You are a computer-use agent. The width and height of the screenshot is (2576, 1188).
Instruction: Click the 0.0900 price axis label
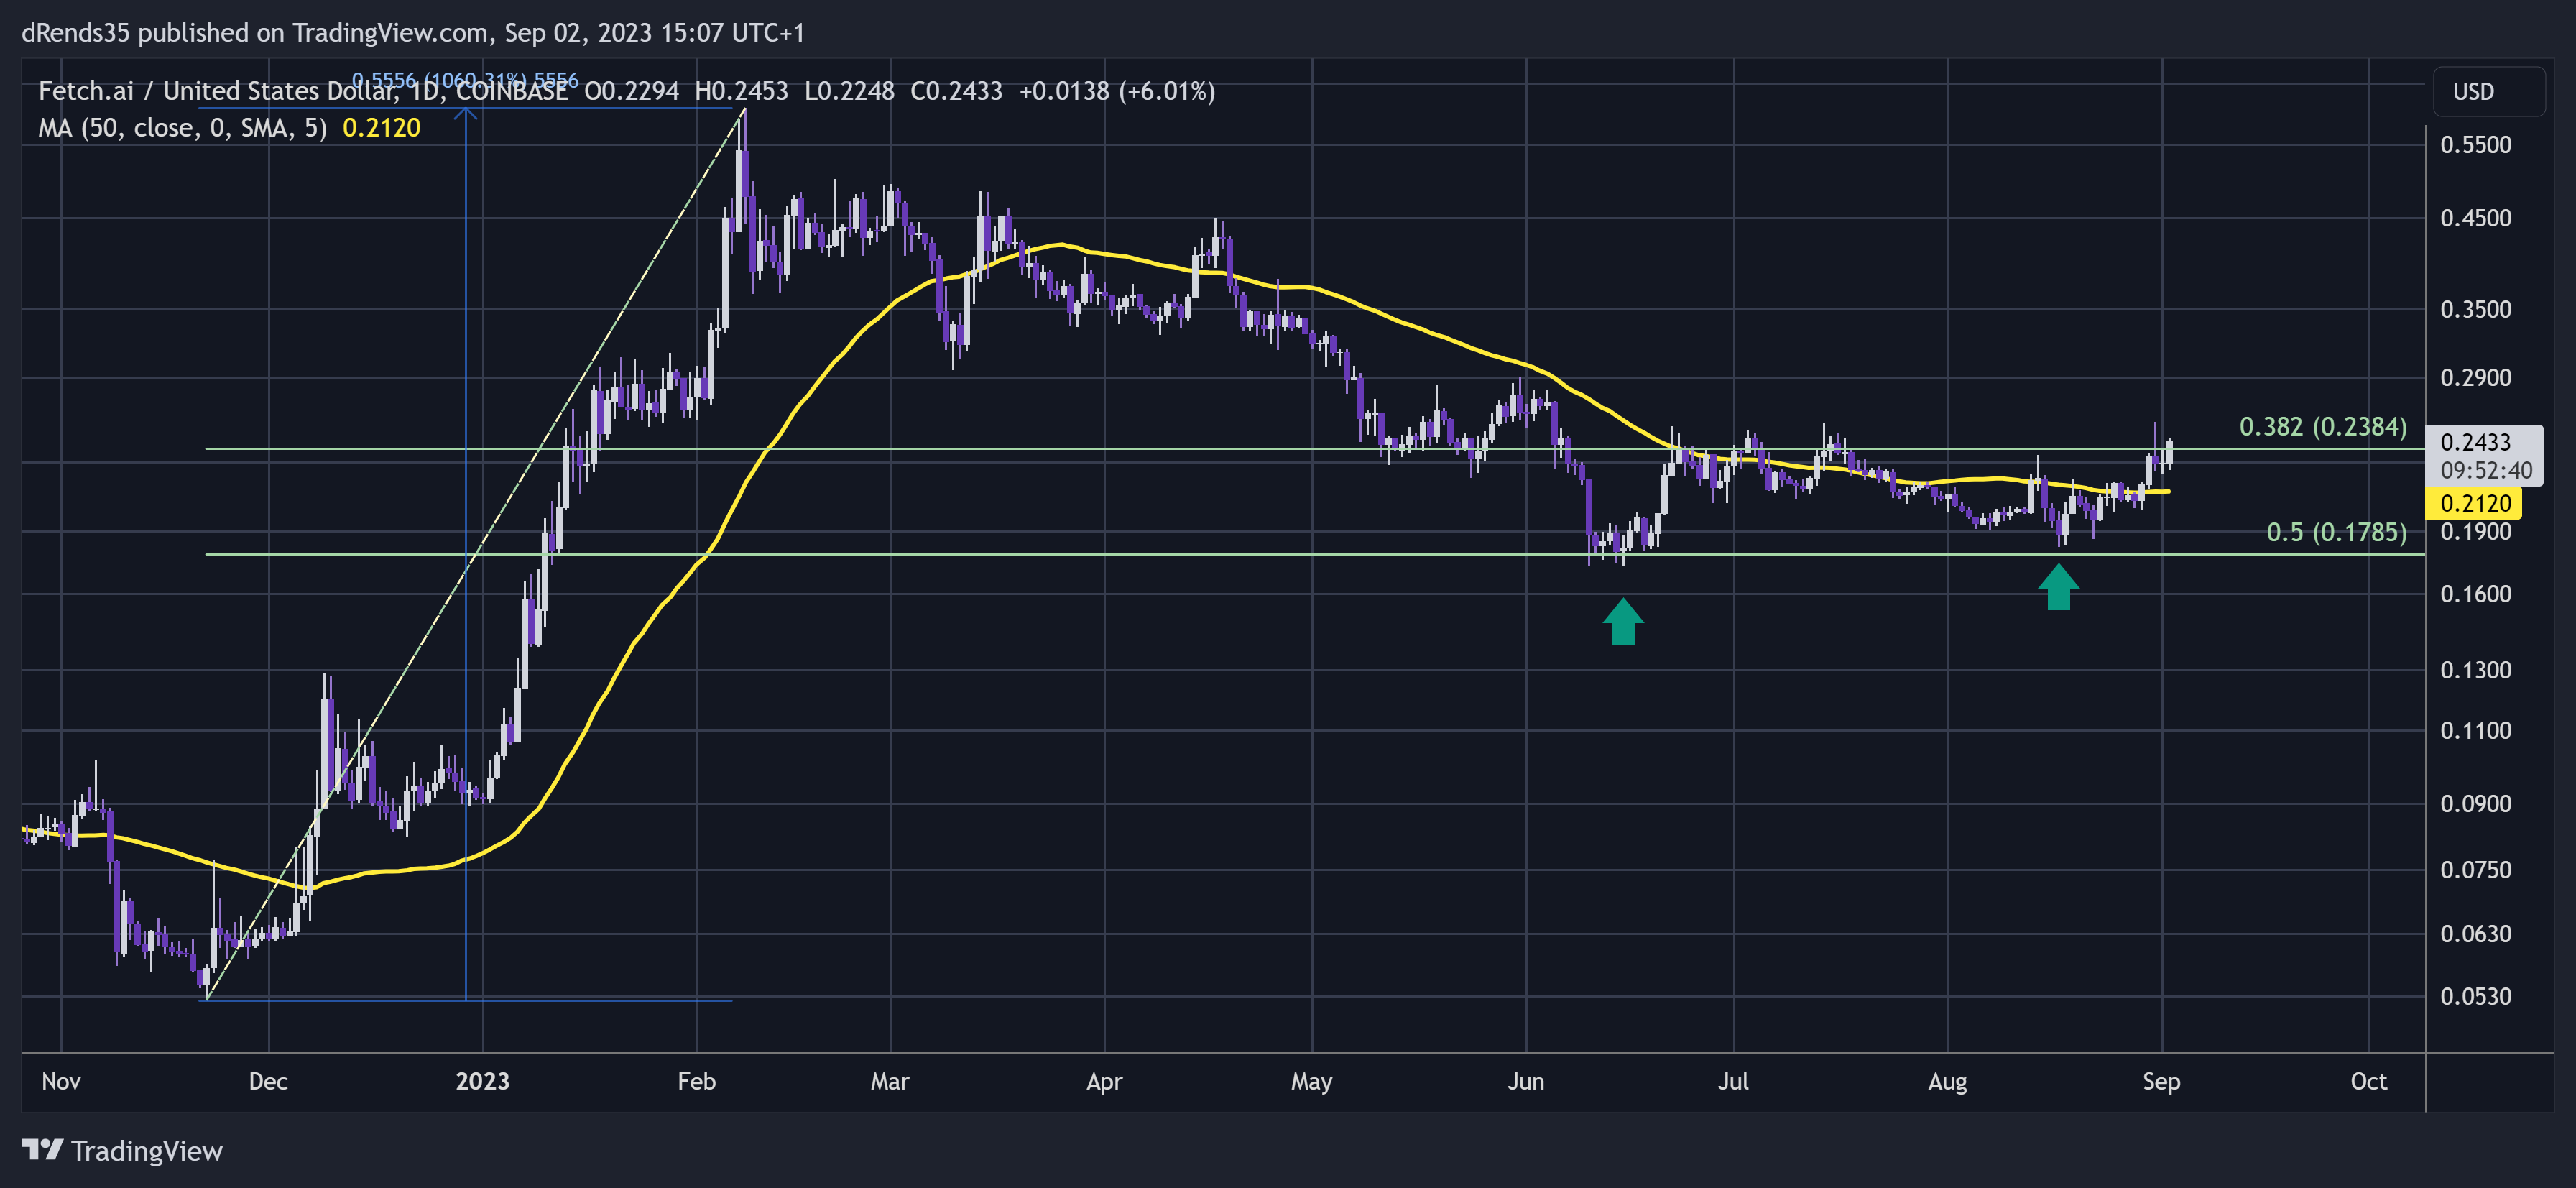point(2475,804)
